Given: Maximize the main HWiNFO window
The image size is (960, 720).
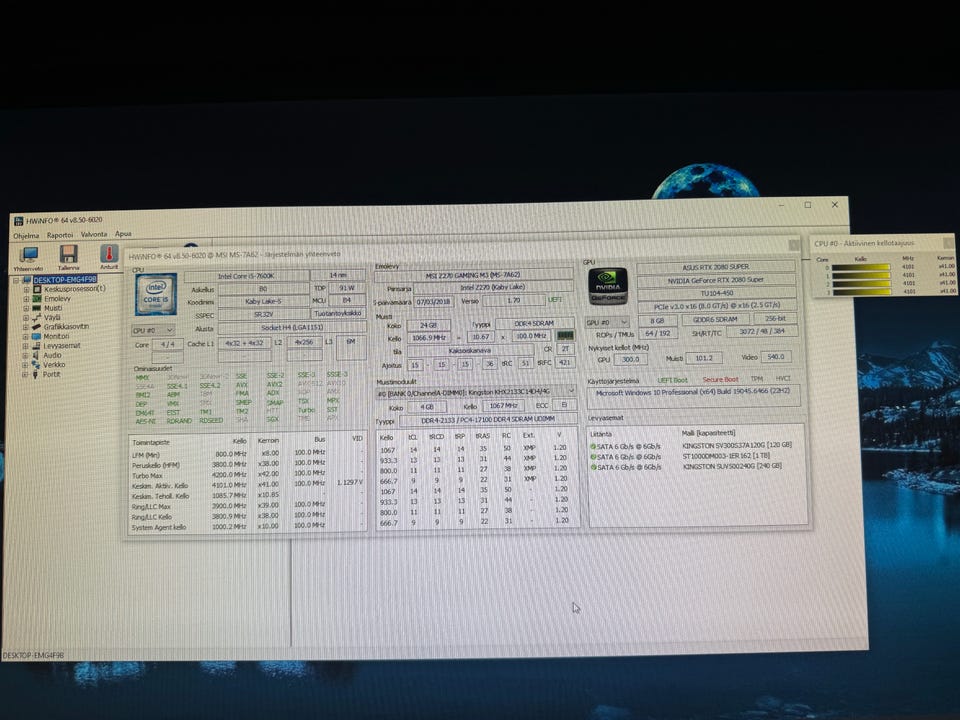Looking at the screenshot, I should tap(808, 205).
